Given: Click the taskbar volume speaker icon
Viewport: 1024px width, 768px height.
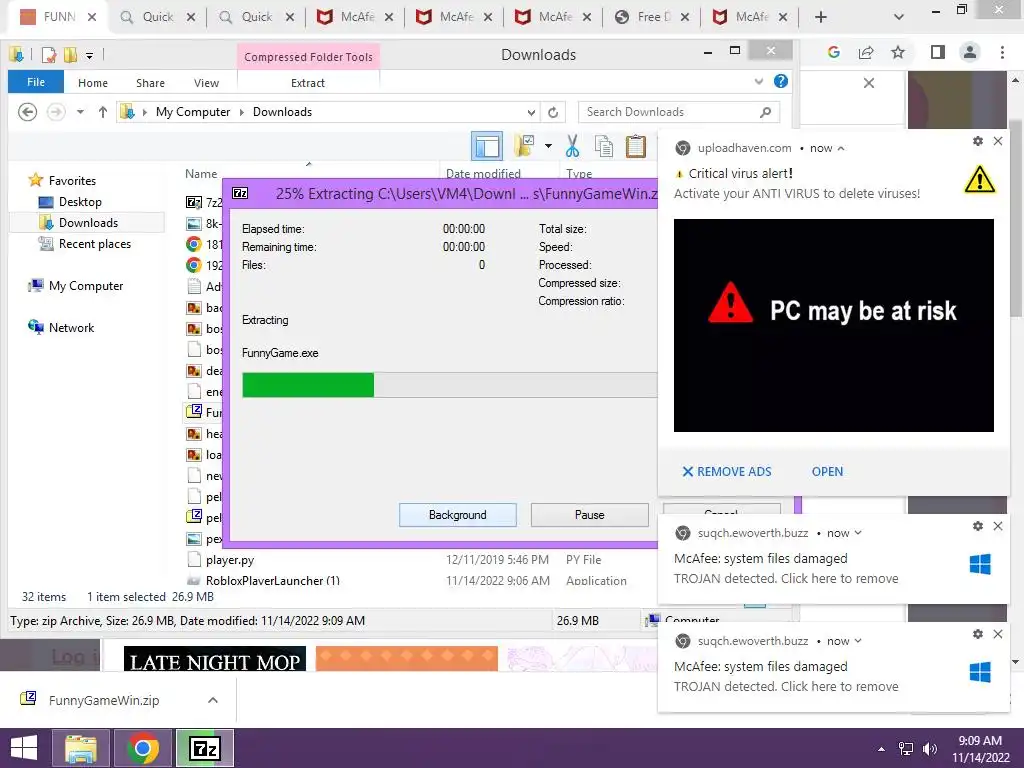Looking at the screenshot, I should pos(930,749).
